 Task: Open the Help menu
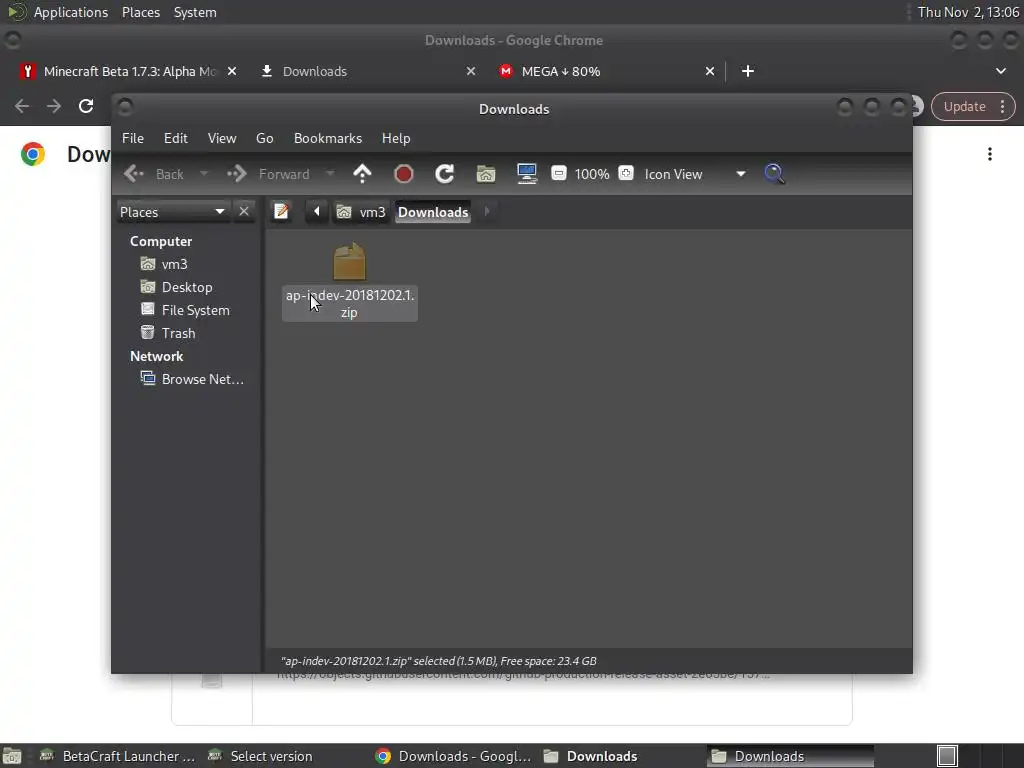(x=396, y=138)
